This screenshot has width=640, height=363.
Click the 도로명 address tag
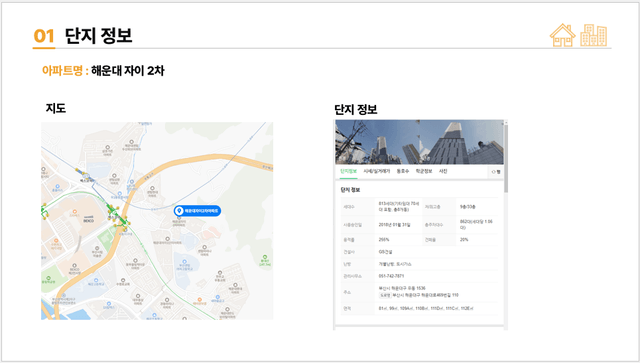coord(385,295)
